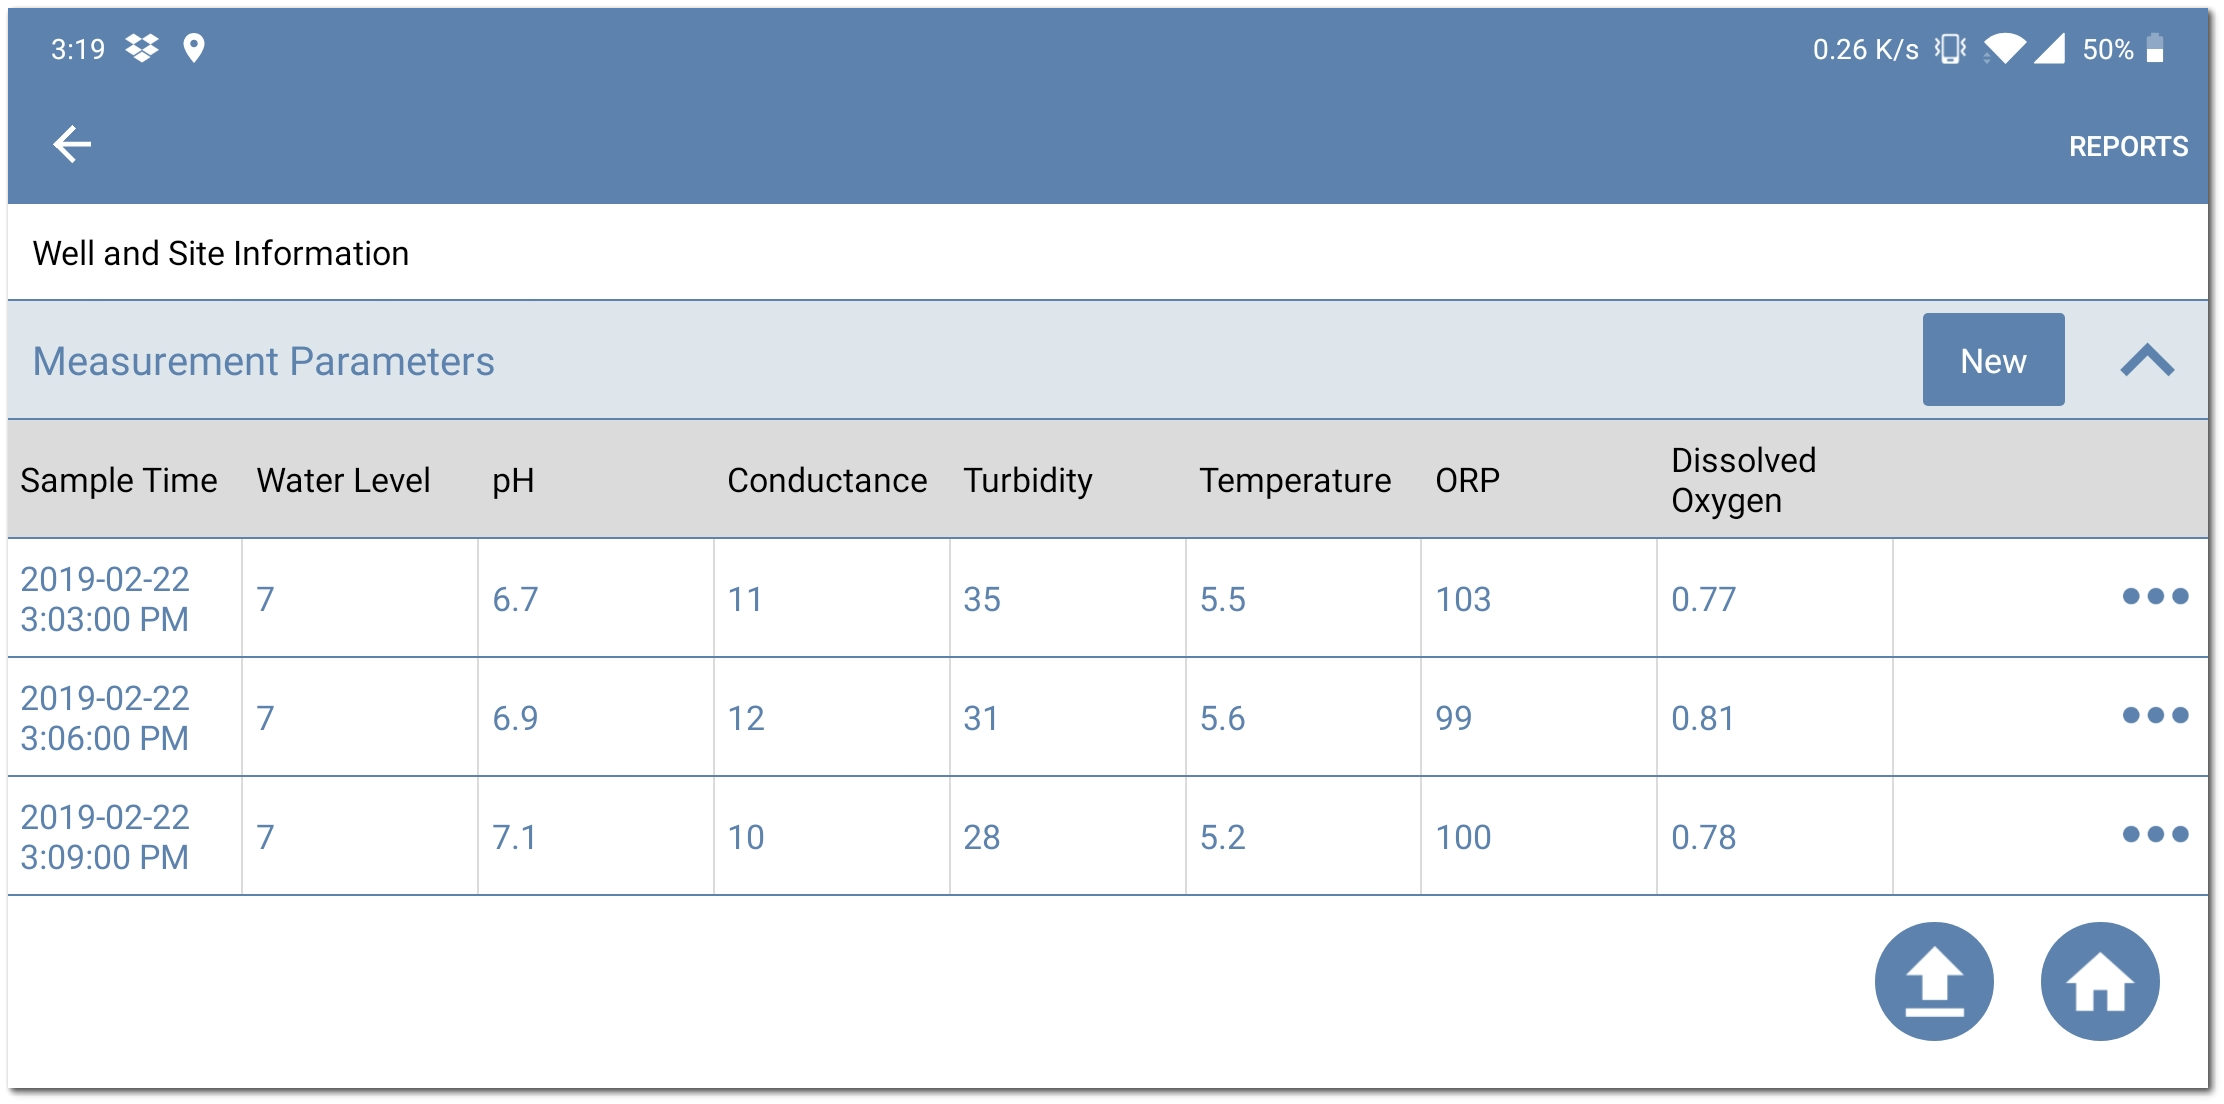Click the Sample Time column header
Image resolution: width=2224 pixels, height=1104 pixels.
(x=119, y=480)
